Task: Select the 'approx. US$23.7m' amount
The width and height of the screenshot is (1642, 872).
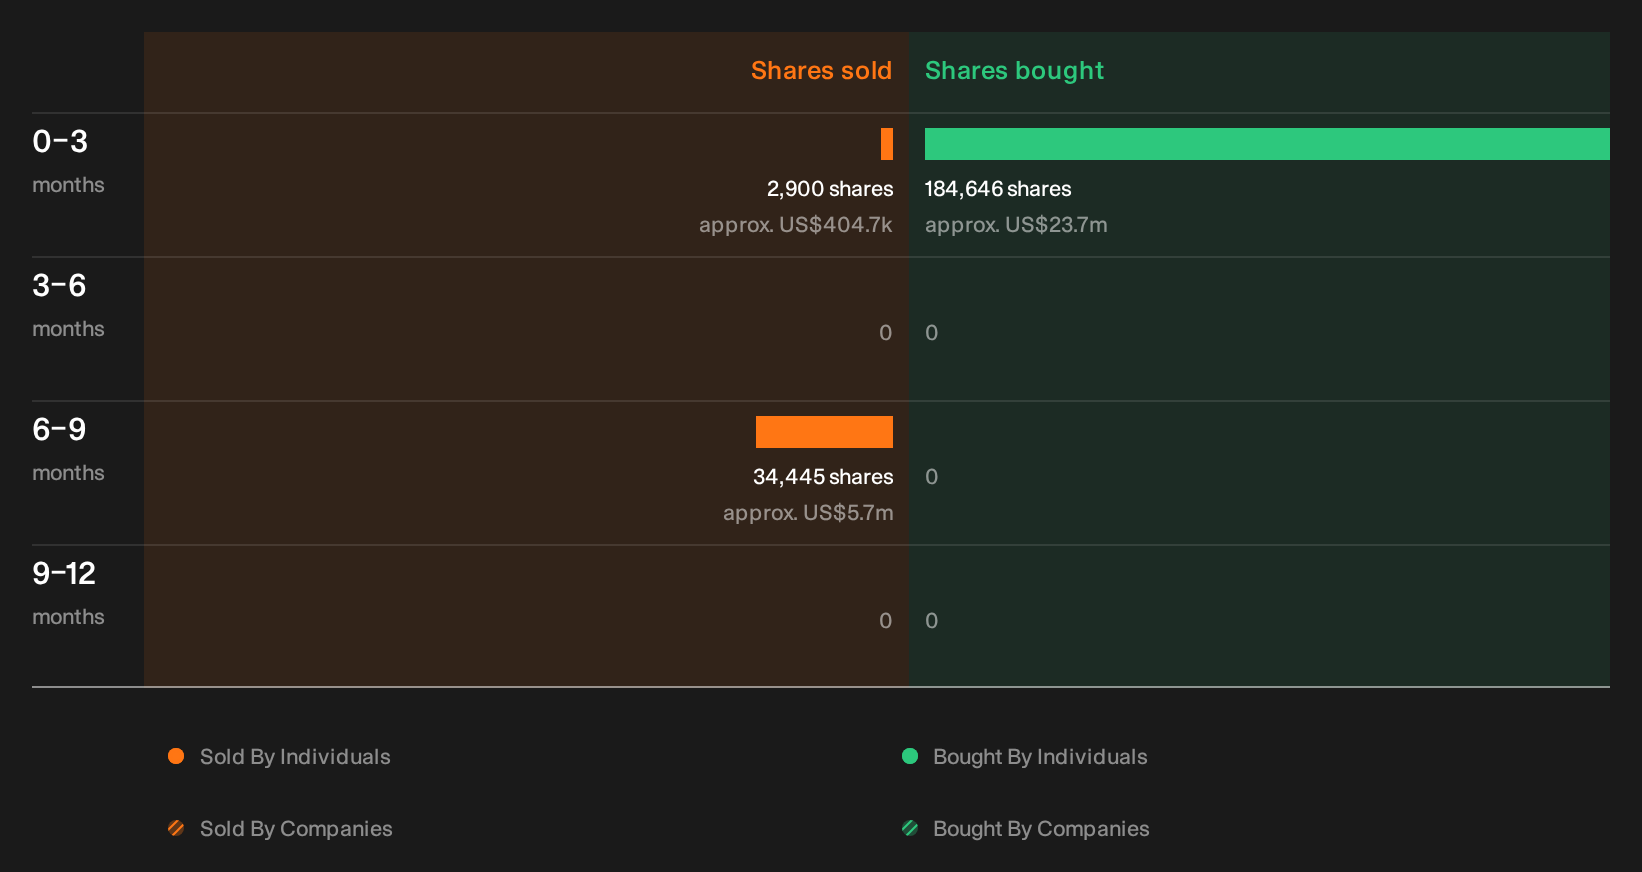Action: coord(1016,225)
